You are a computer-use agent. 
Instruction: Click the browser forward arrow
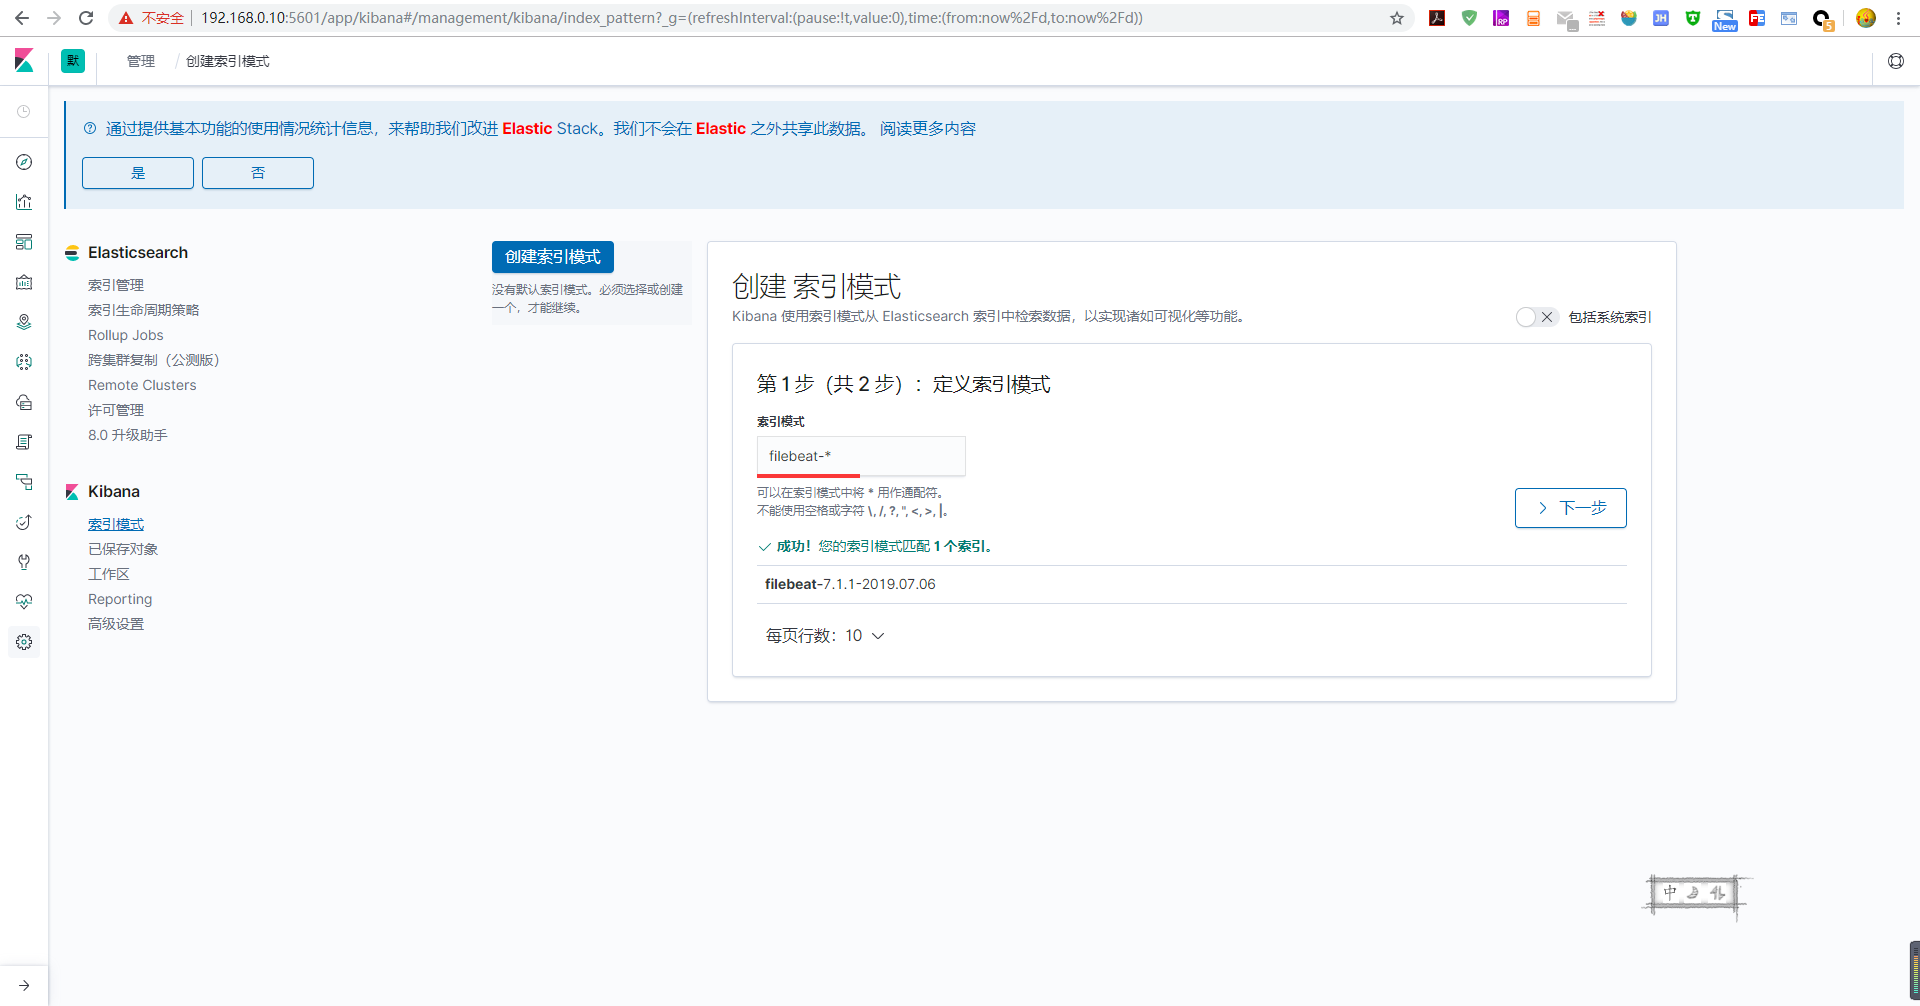click(54, 18)
